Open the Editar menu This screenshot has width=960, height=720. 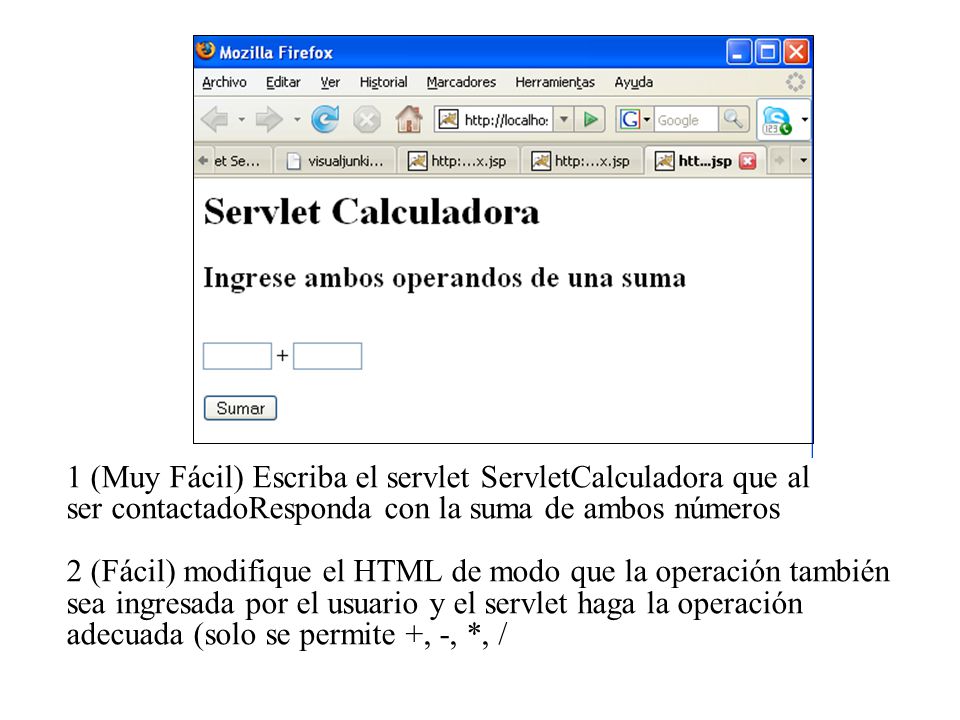point(283,82)
